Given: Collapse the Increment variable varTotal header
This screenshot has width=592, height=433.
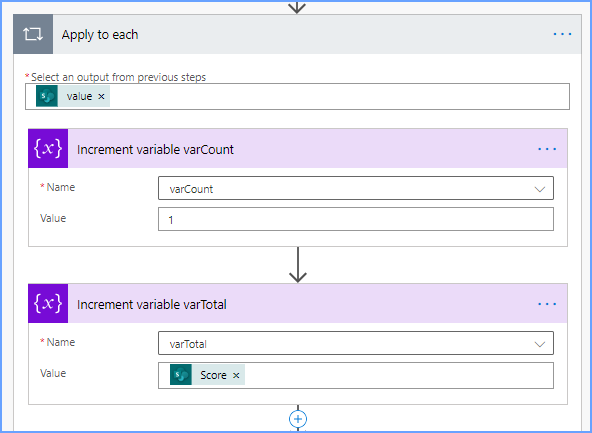Looking at the screenshot, I should pyautogui.click(x=298, y=304).
